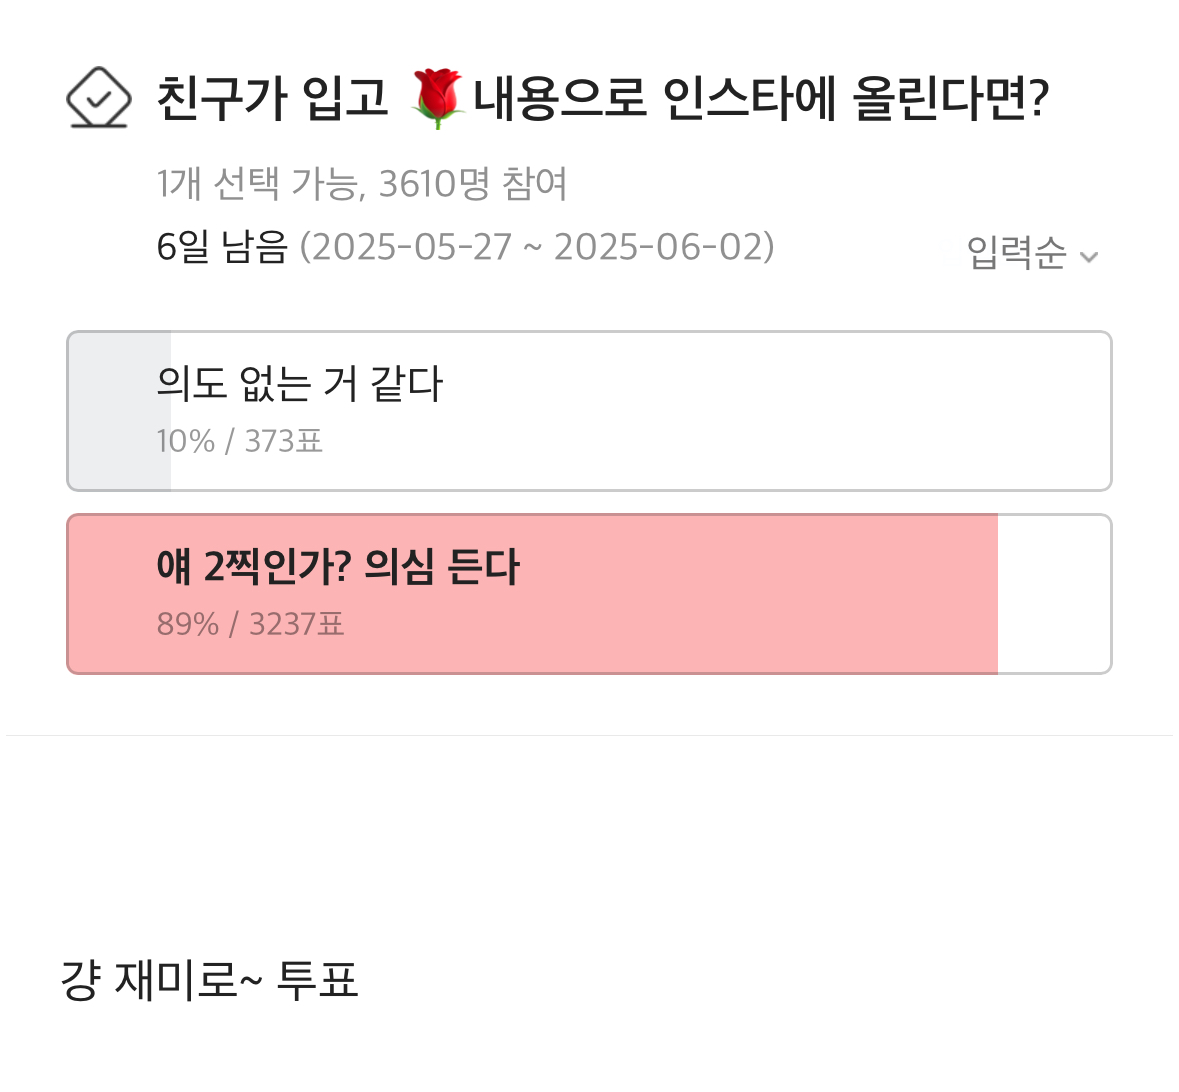Click the poll checkmark ballot icon

[x=99, y=98]
